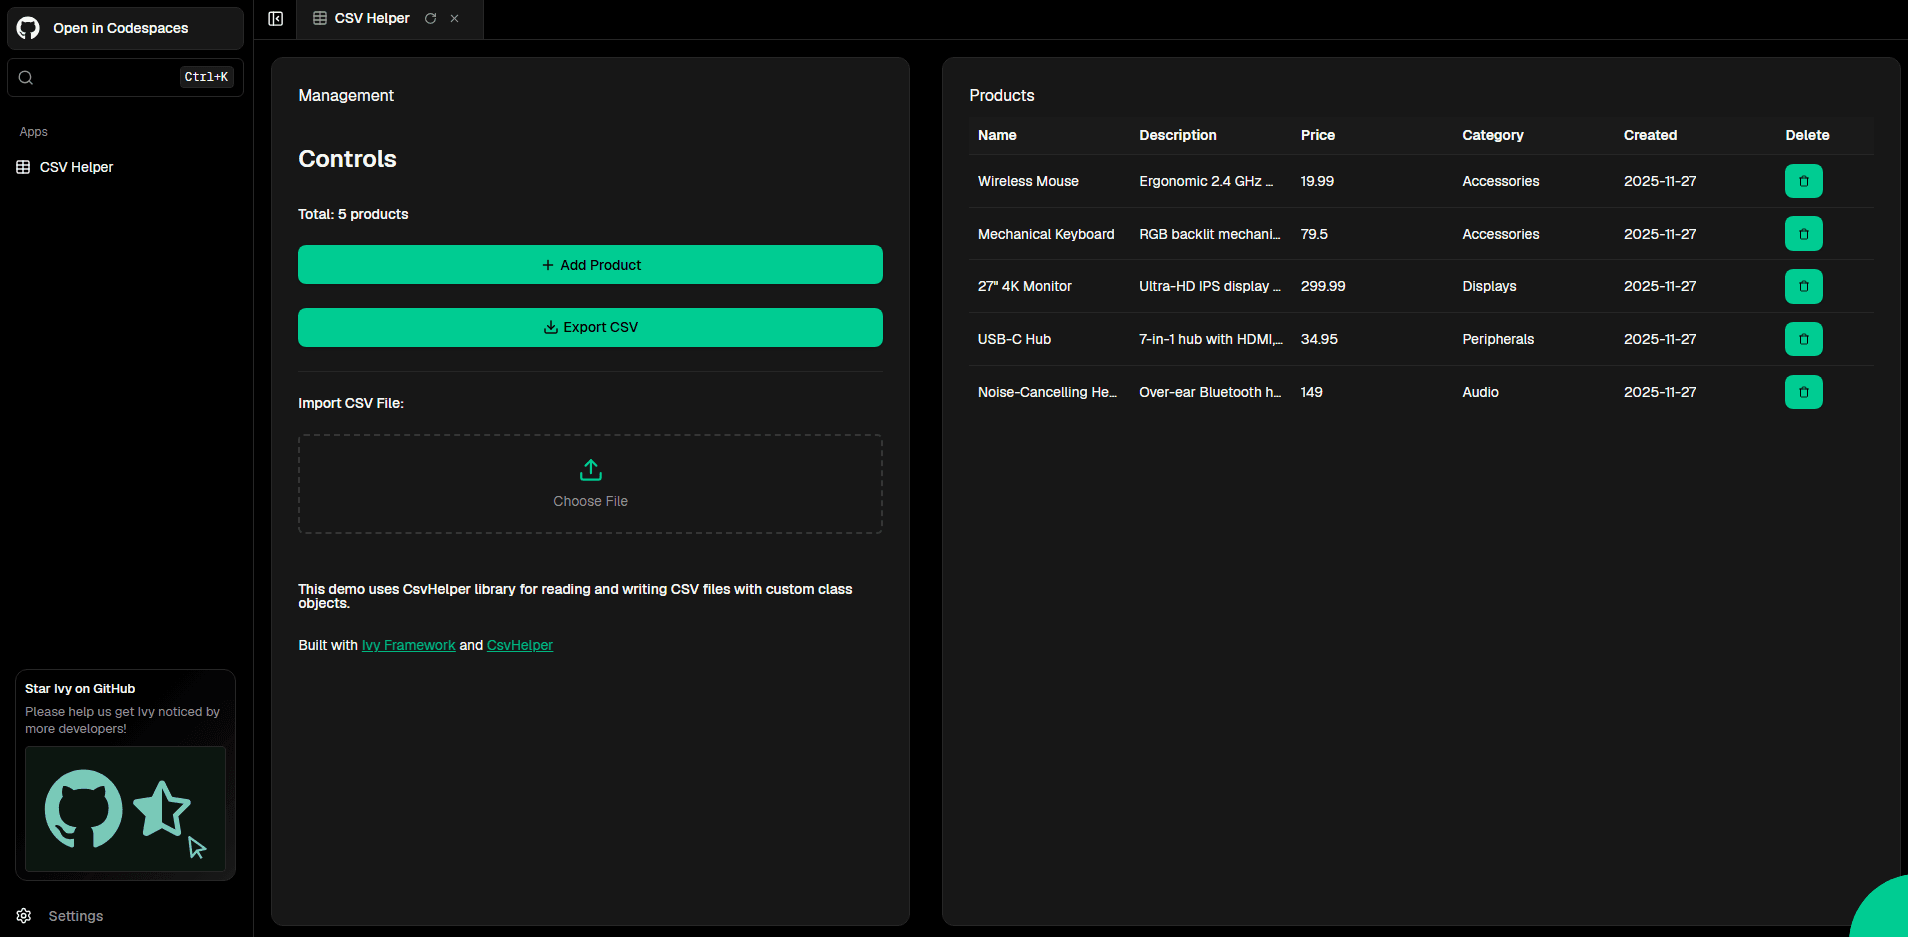Delete the Mechanical Keyboard product
Image resolution: width=1908 pixels, height=937 pixels.
[x=1803, y=234]
